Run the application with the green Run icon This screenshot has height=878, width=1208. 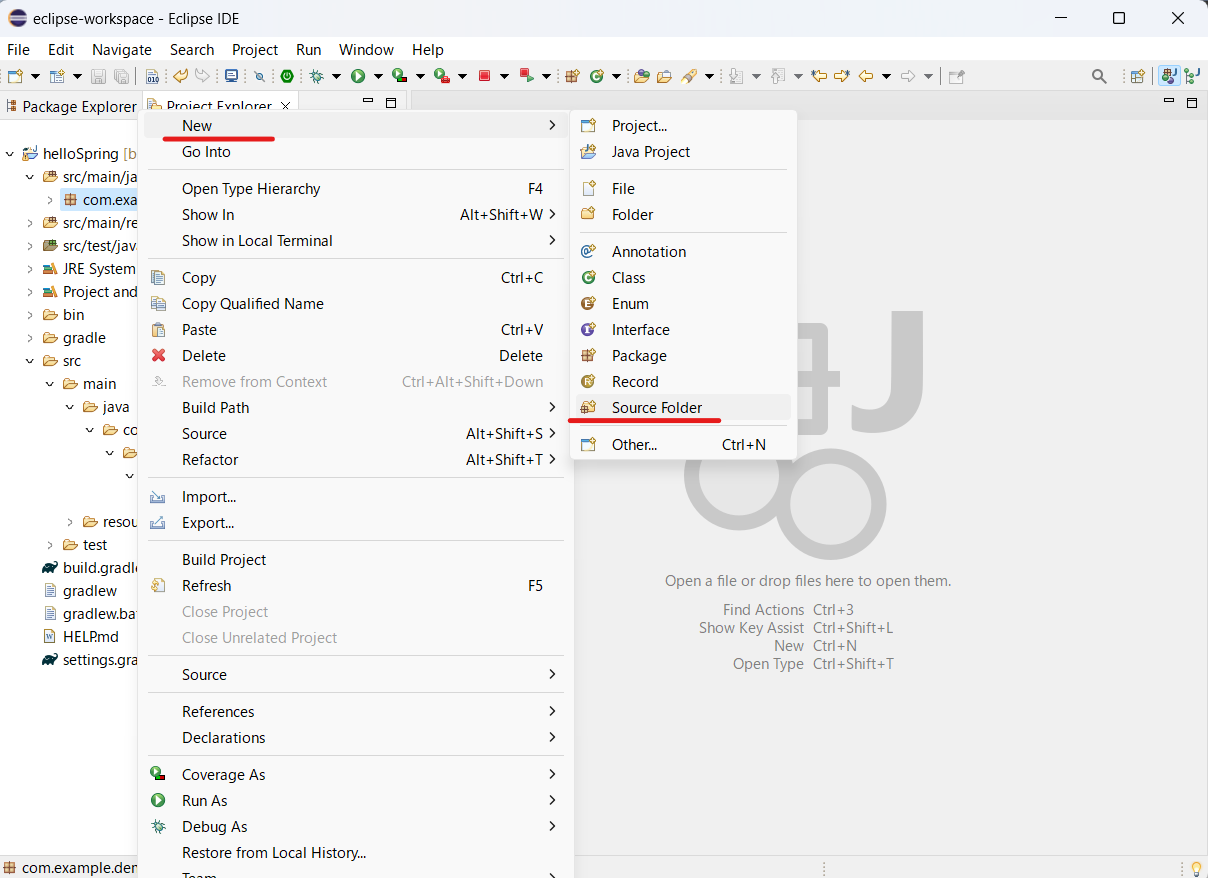coord(358,76)
